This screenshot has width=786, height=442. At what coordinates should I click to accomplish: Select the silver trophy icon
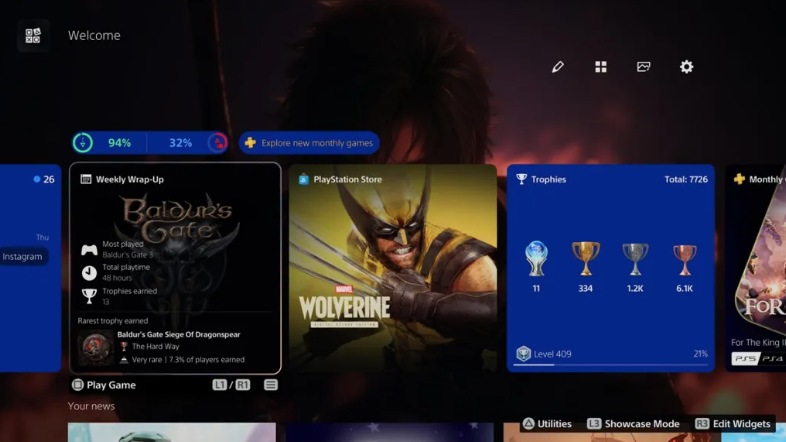click(x=635, y=259)
